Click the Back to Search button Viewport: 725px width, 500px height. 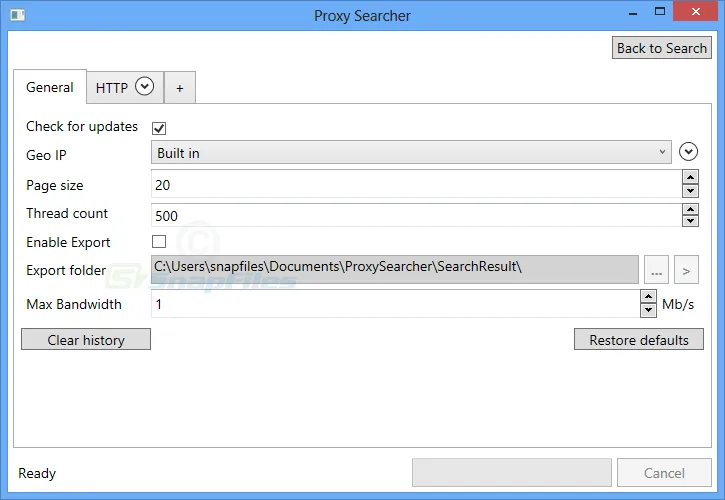coord(662,48)
